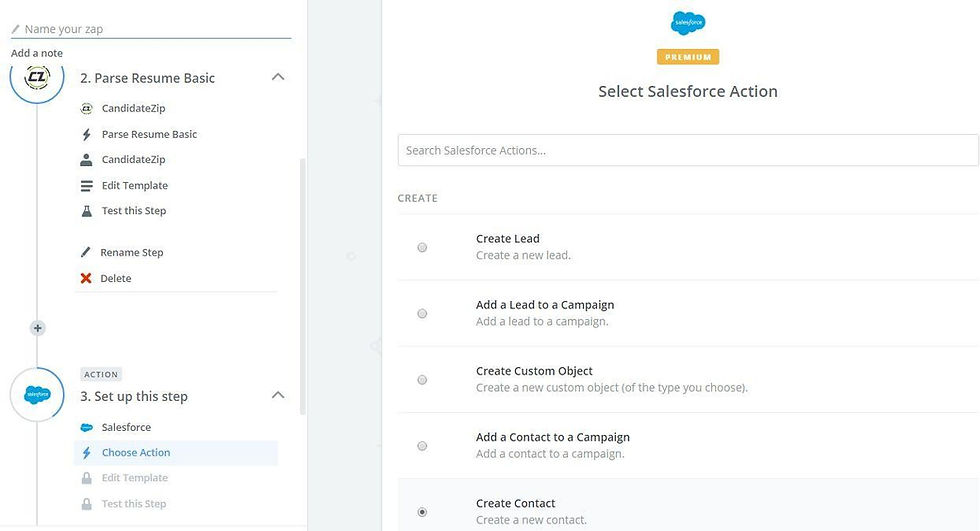The height and width of the screenshot is (531, 980).
Task: Click pencil icon next to Name your zap
Action: tap(16, 29)
